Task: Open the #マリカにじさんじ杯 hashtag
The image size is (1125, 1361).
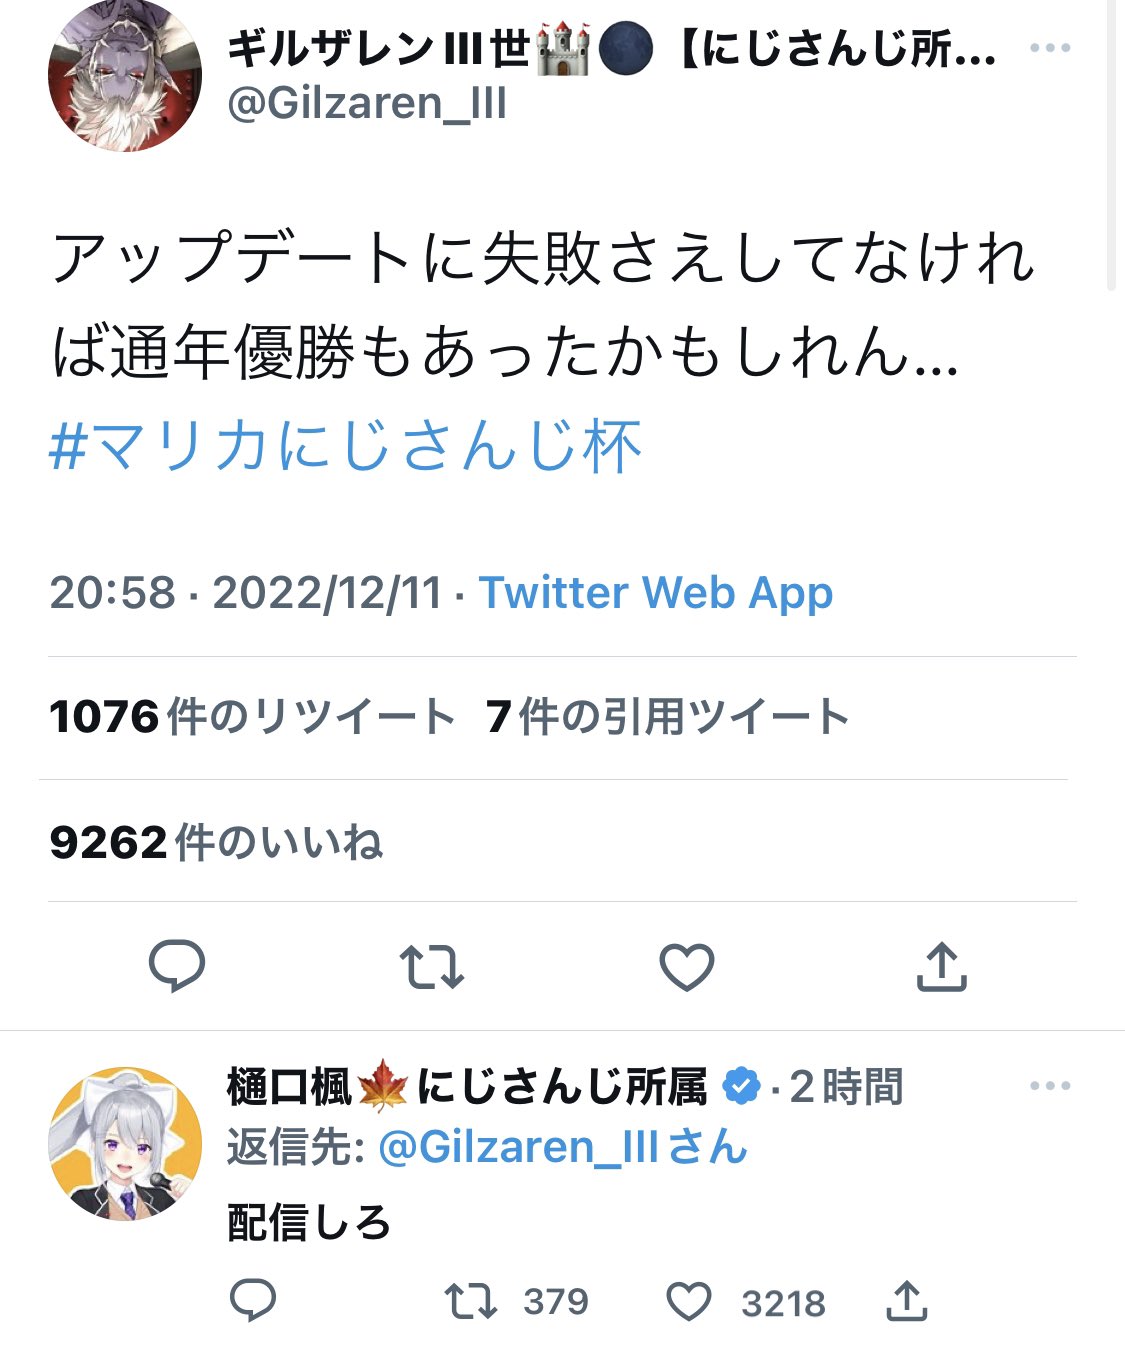Action: [345, 446]
